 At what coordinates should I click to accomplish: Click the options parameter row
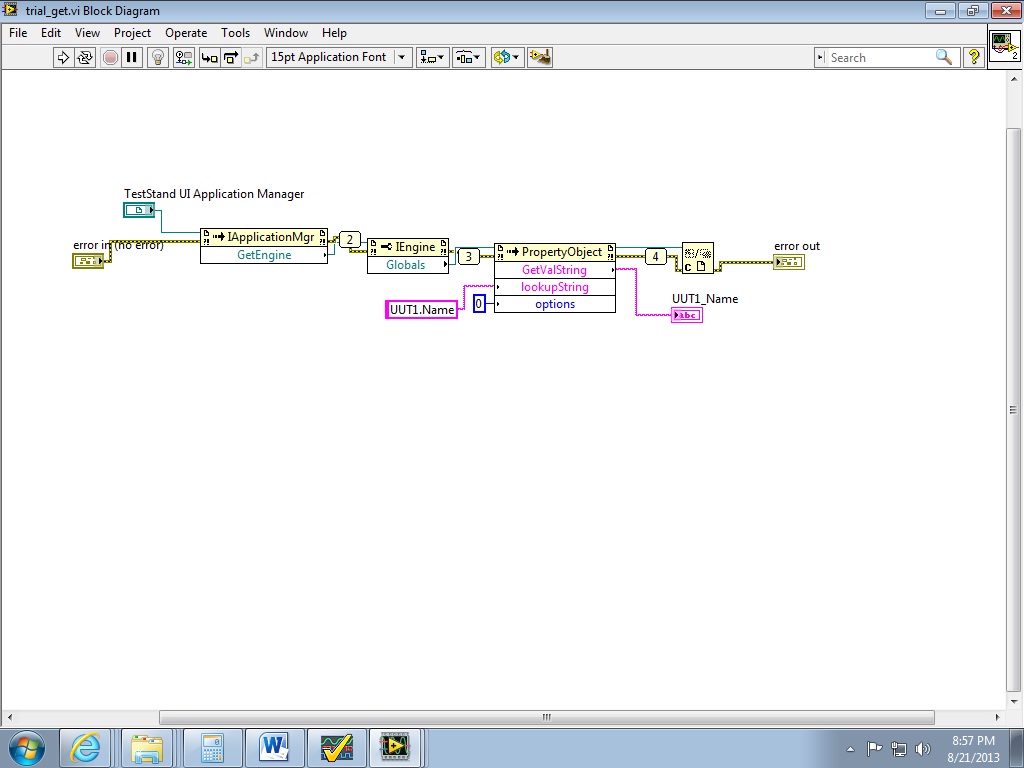point(555,304)
